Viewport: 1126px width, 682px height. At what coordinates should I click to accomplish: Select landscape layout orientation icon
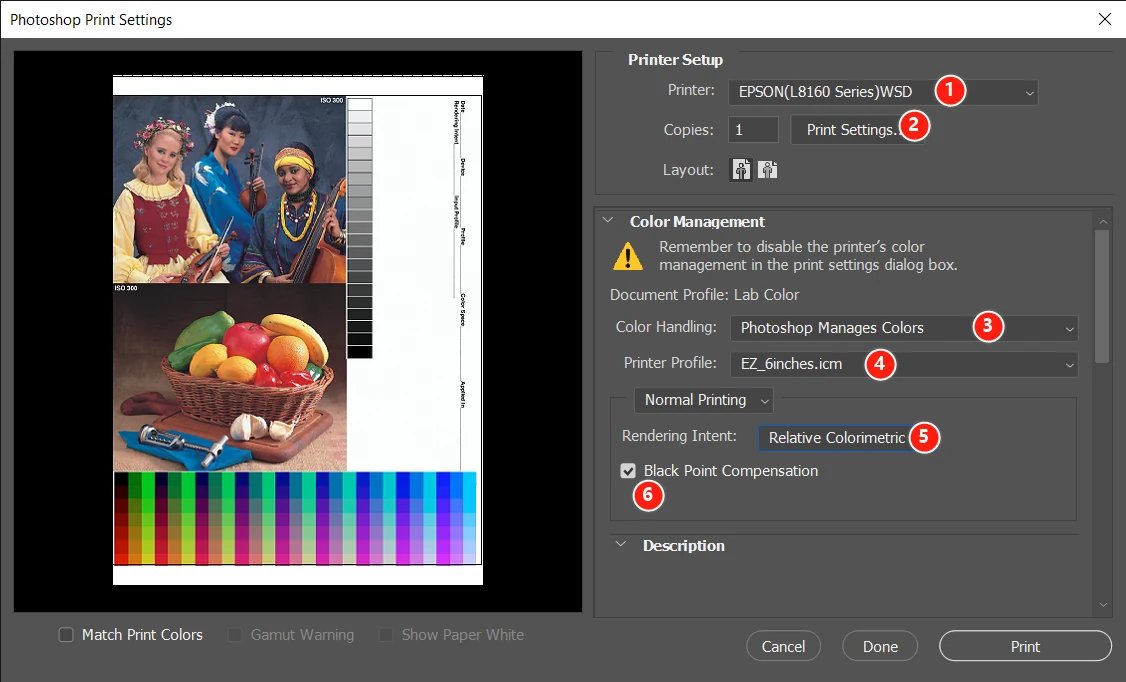click(768, 170)
